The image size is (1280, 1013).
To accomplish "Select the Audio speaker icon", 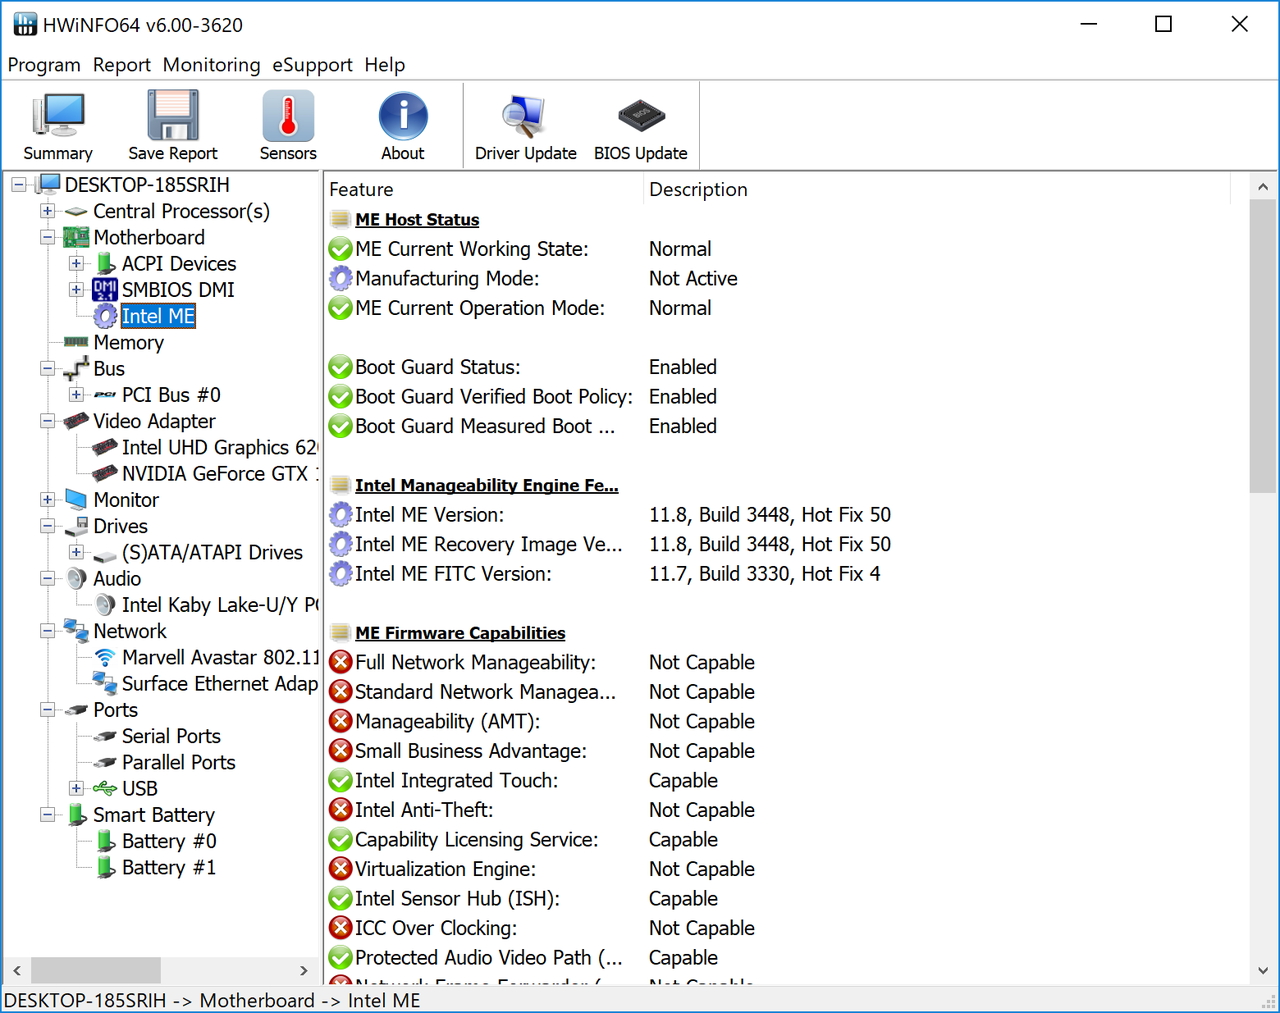I will 76,579.
